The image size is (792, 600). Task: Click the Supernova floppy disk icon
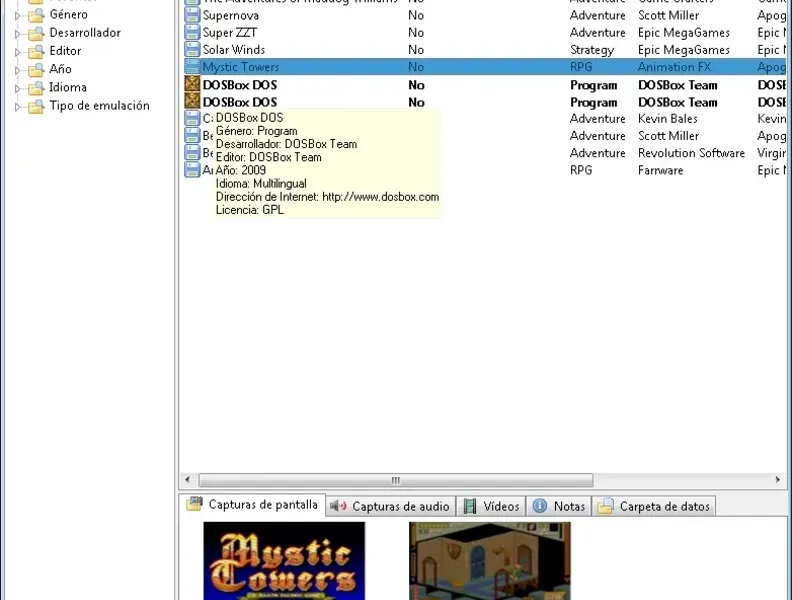pyautogui.click(x=192, y=15)
